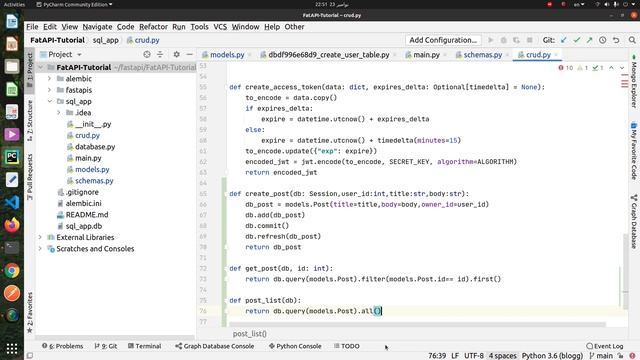Open Git history clock icon
The image size is (640, 360).
click(602, 40)
